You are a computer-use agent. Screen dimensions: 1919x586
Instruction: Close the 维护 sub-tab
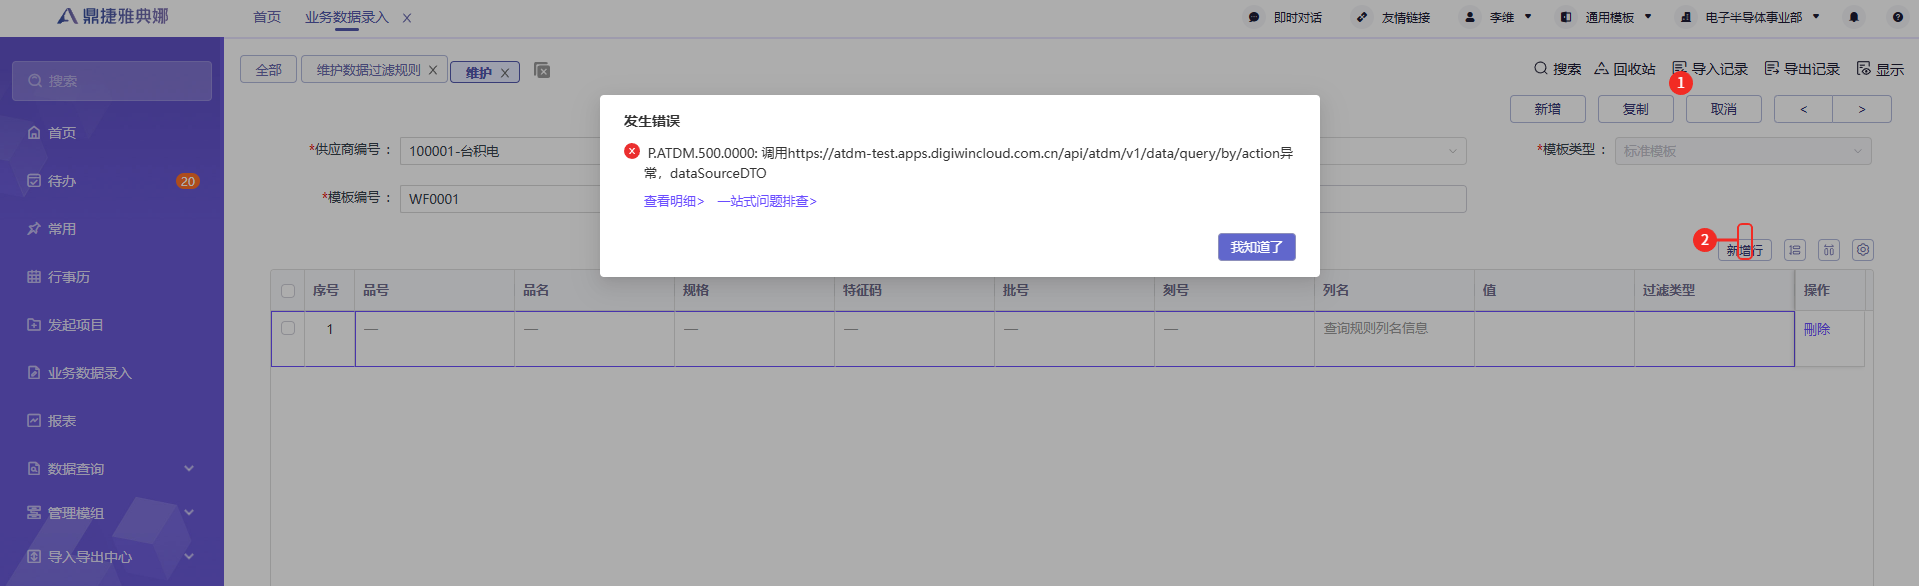(505, 73)
